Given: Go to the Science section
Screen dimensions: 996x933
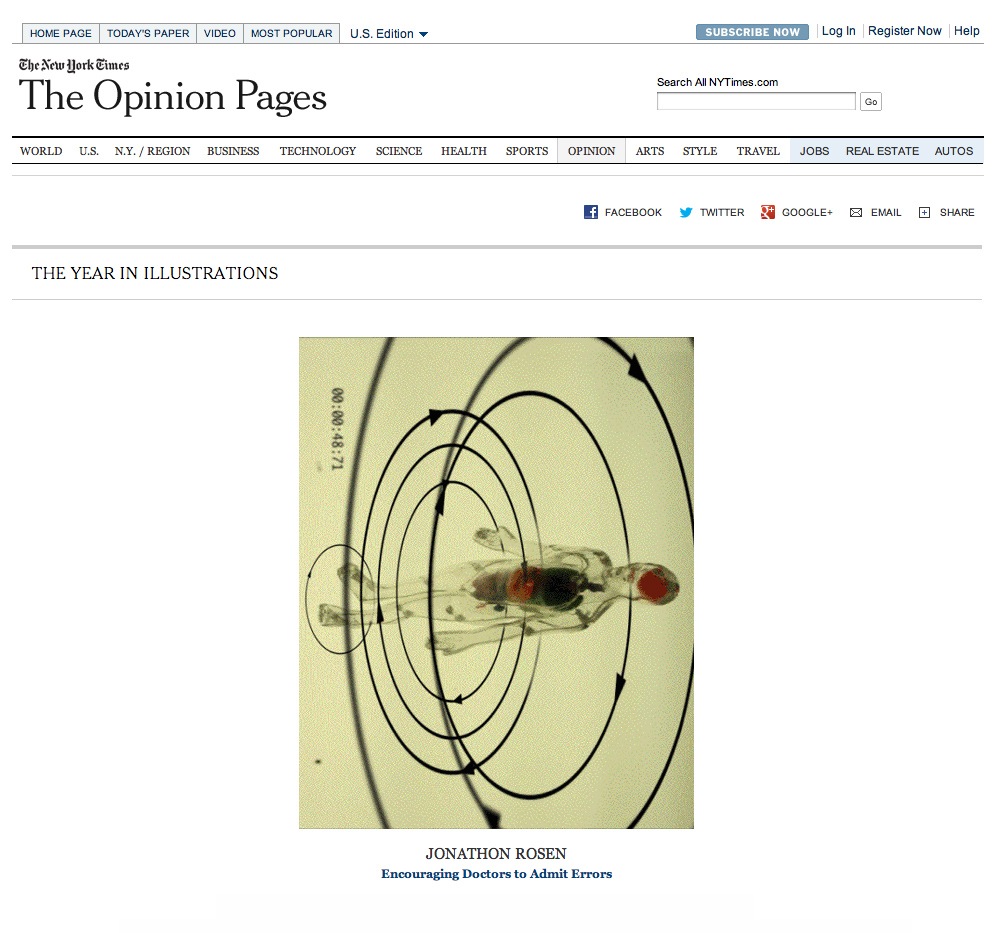Looking at the screenshot, I should click(x=399, y=151).
